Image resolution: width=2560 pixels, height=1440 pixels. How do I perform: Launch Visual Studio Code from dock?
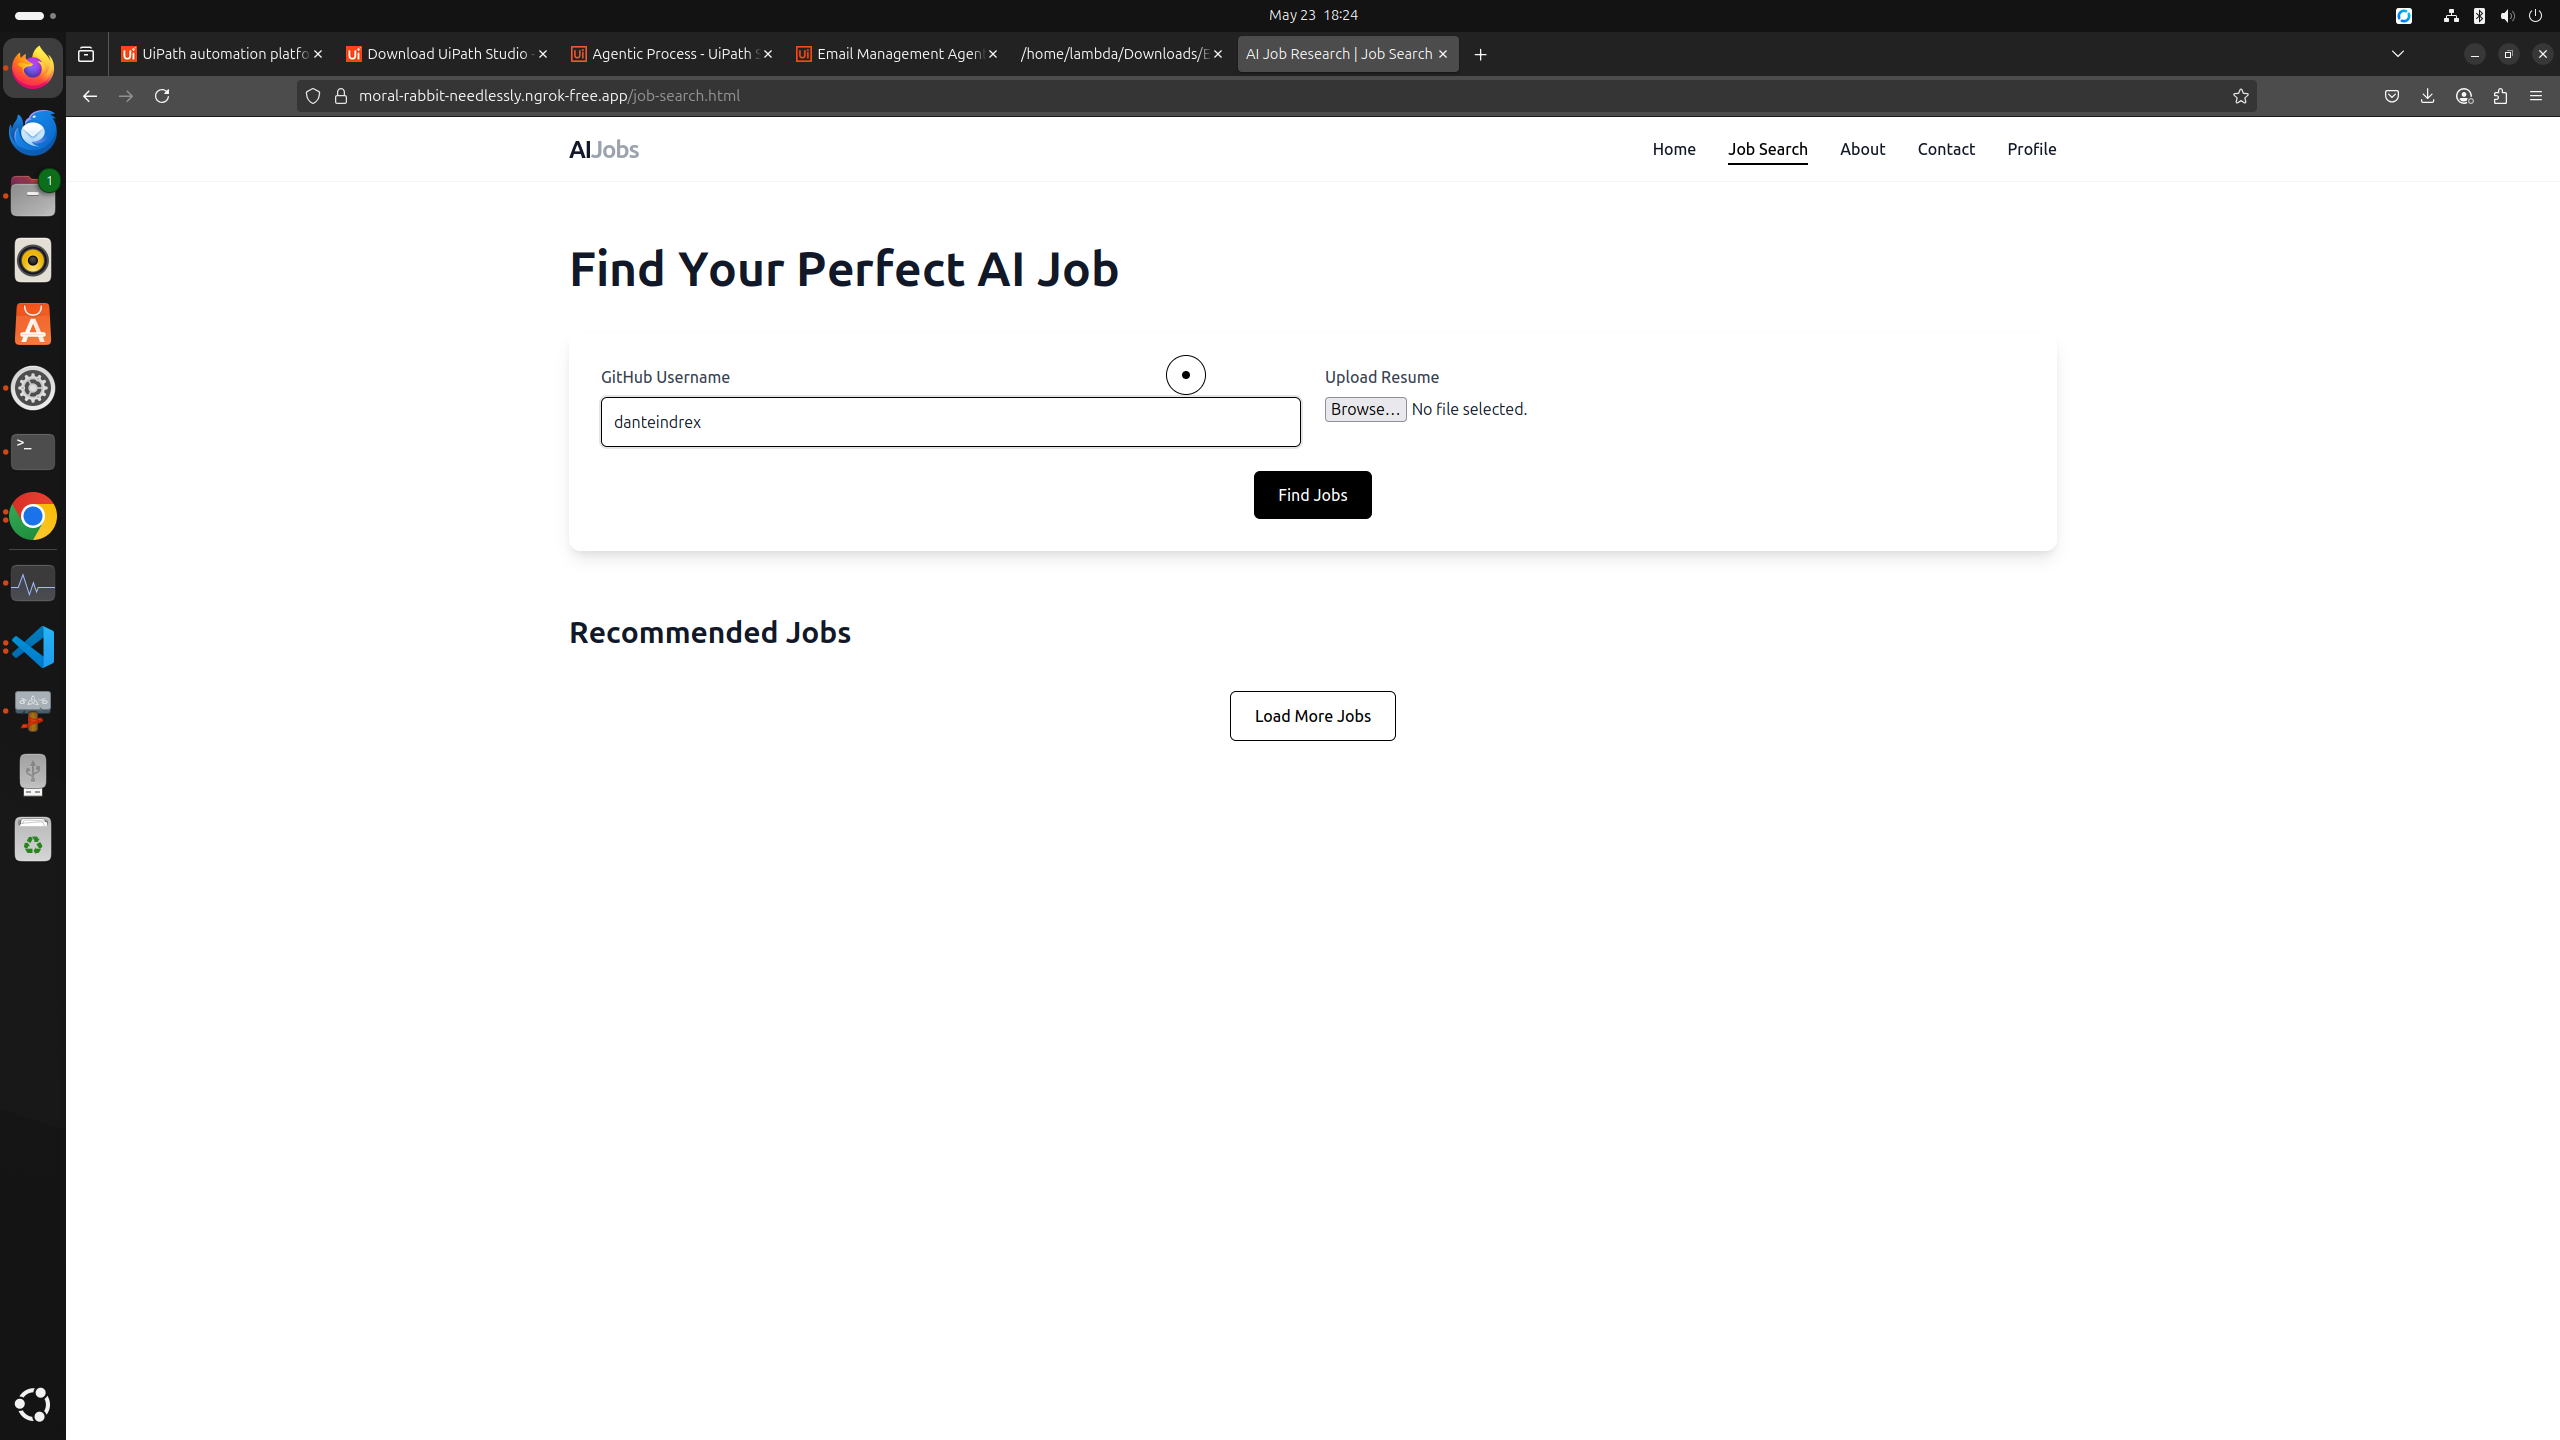(33, 647)
